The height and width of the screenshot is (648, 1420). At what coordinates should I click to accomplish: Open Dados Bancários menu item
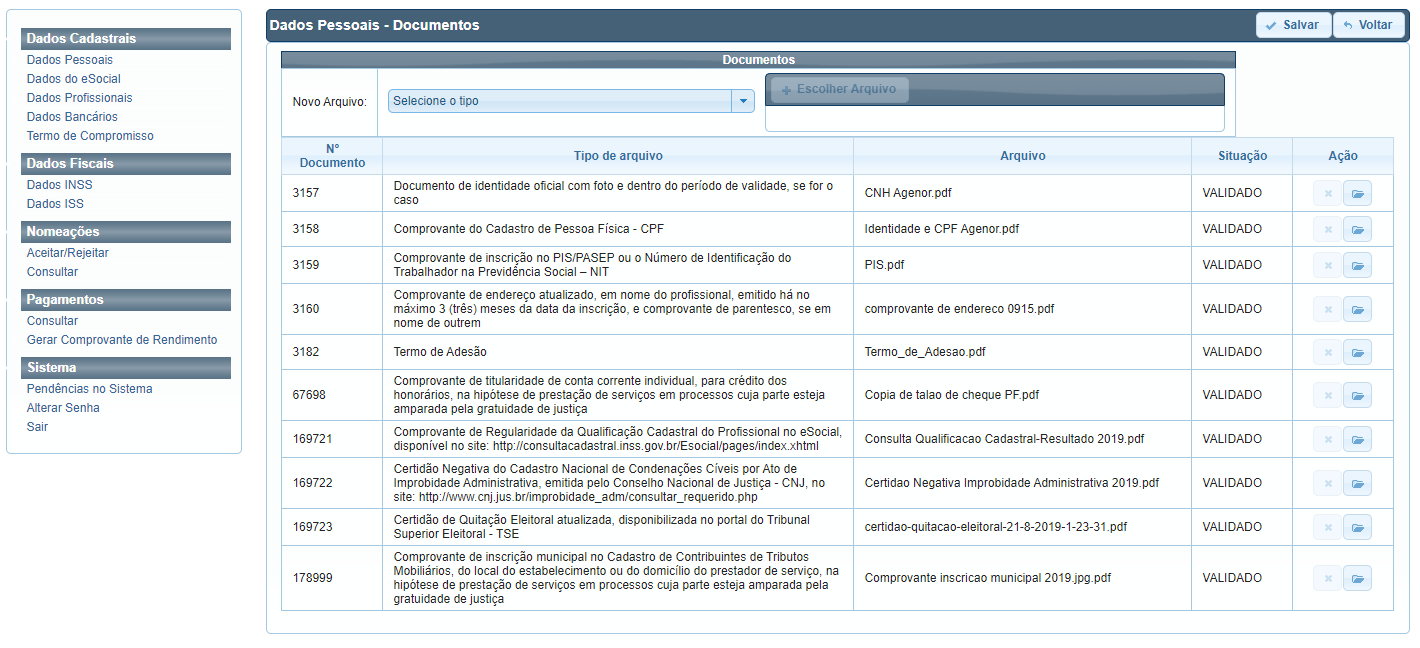(72, 117)
